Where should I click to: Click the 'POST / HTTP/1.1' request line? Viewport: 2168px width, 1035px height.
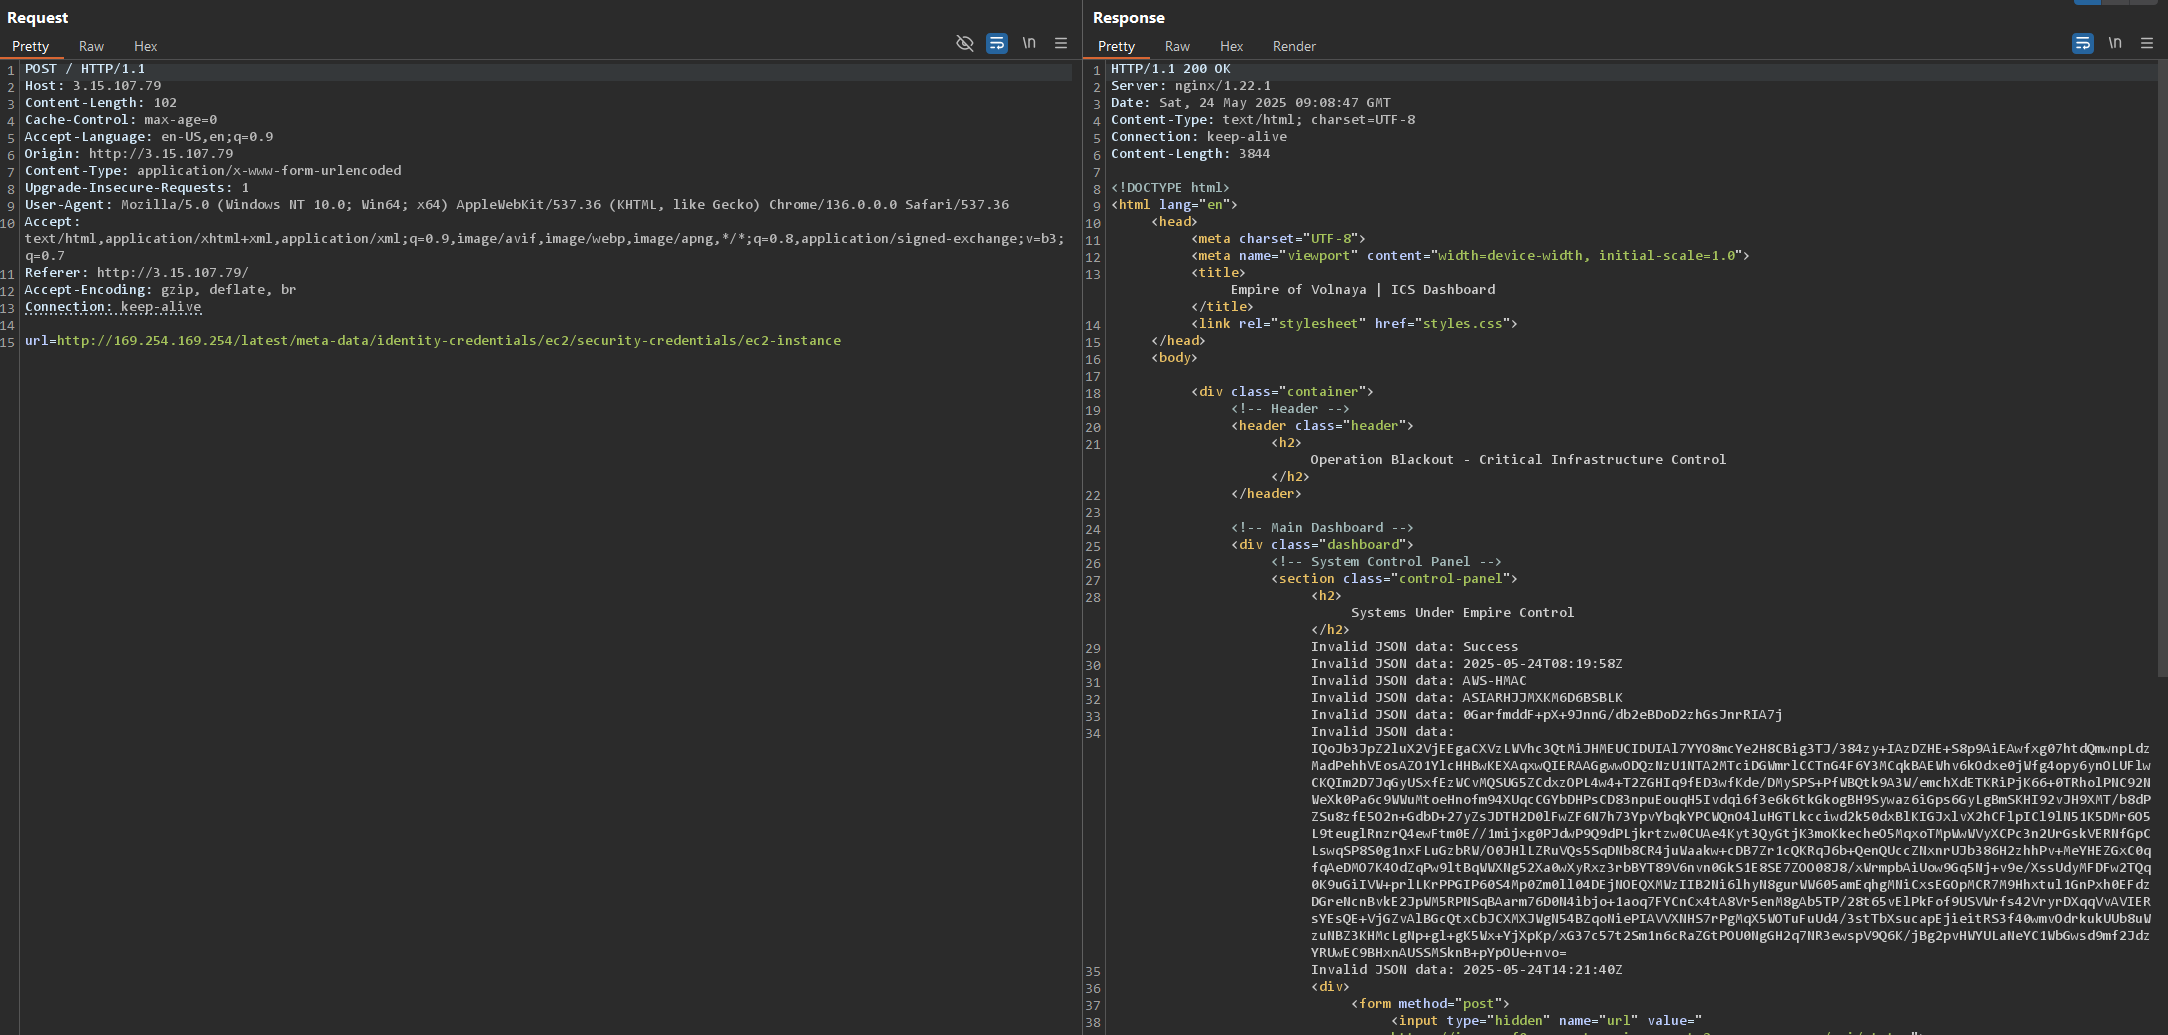(x=85, y=69)
